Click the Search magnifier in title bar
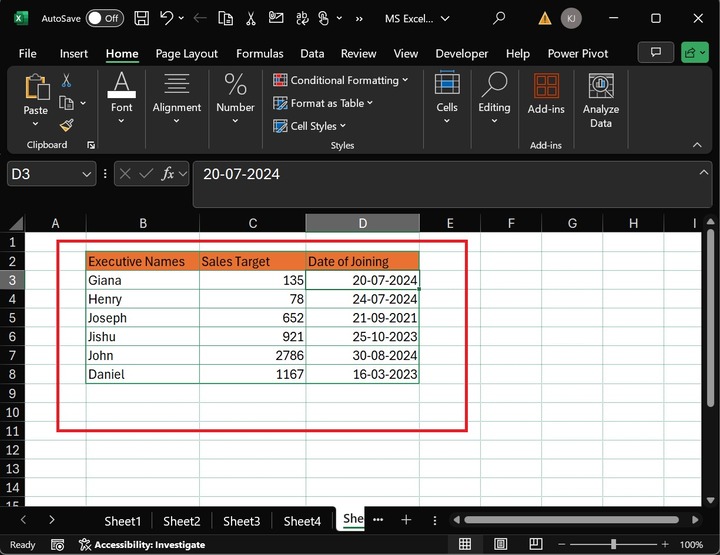 tap(499, 18)
